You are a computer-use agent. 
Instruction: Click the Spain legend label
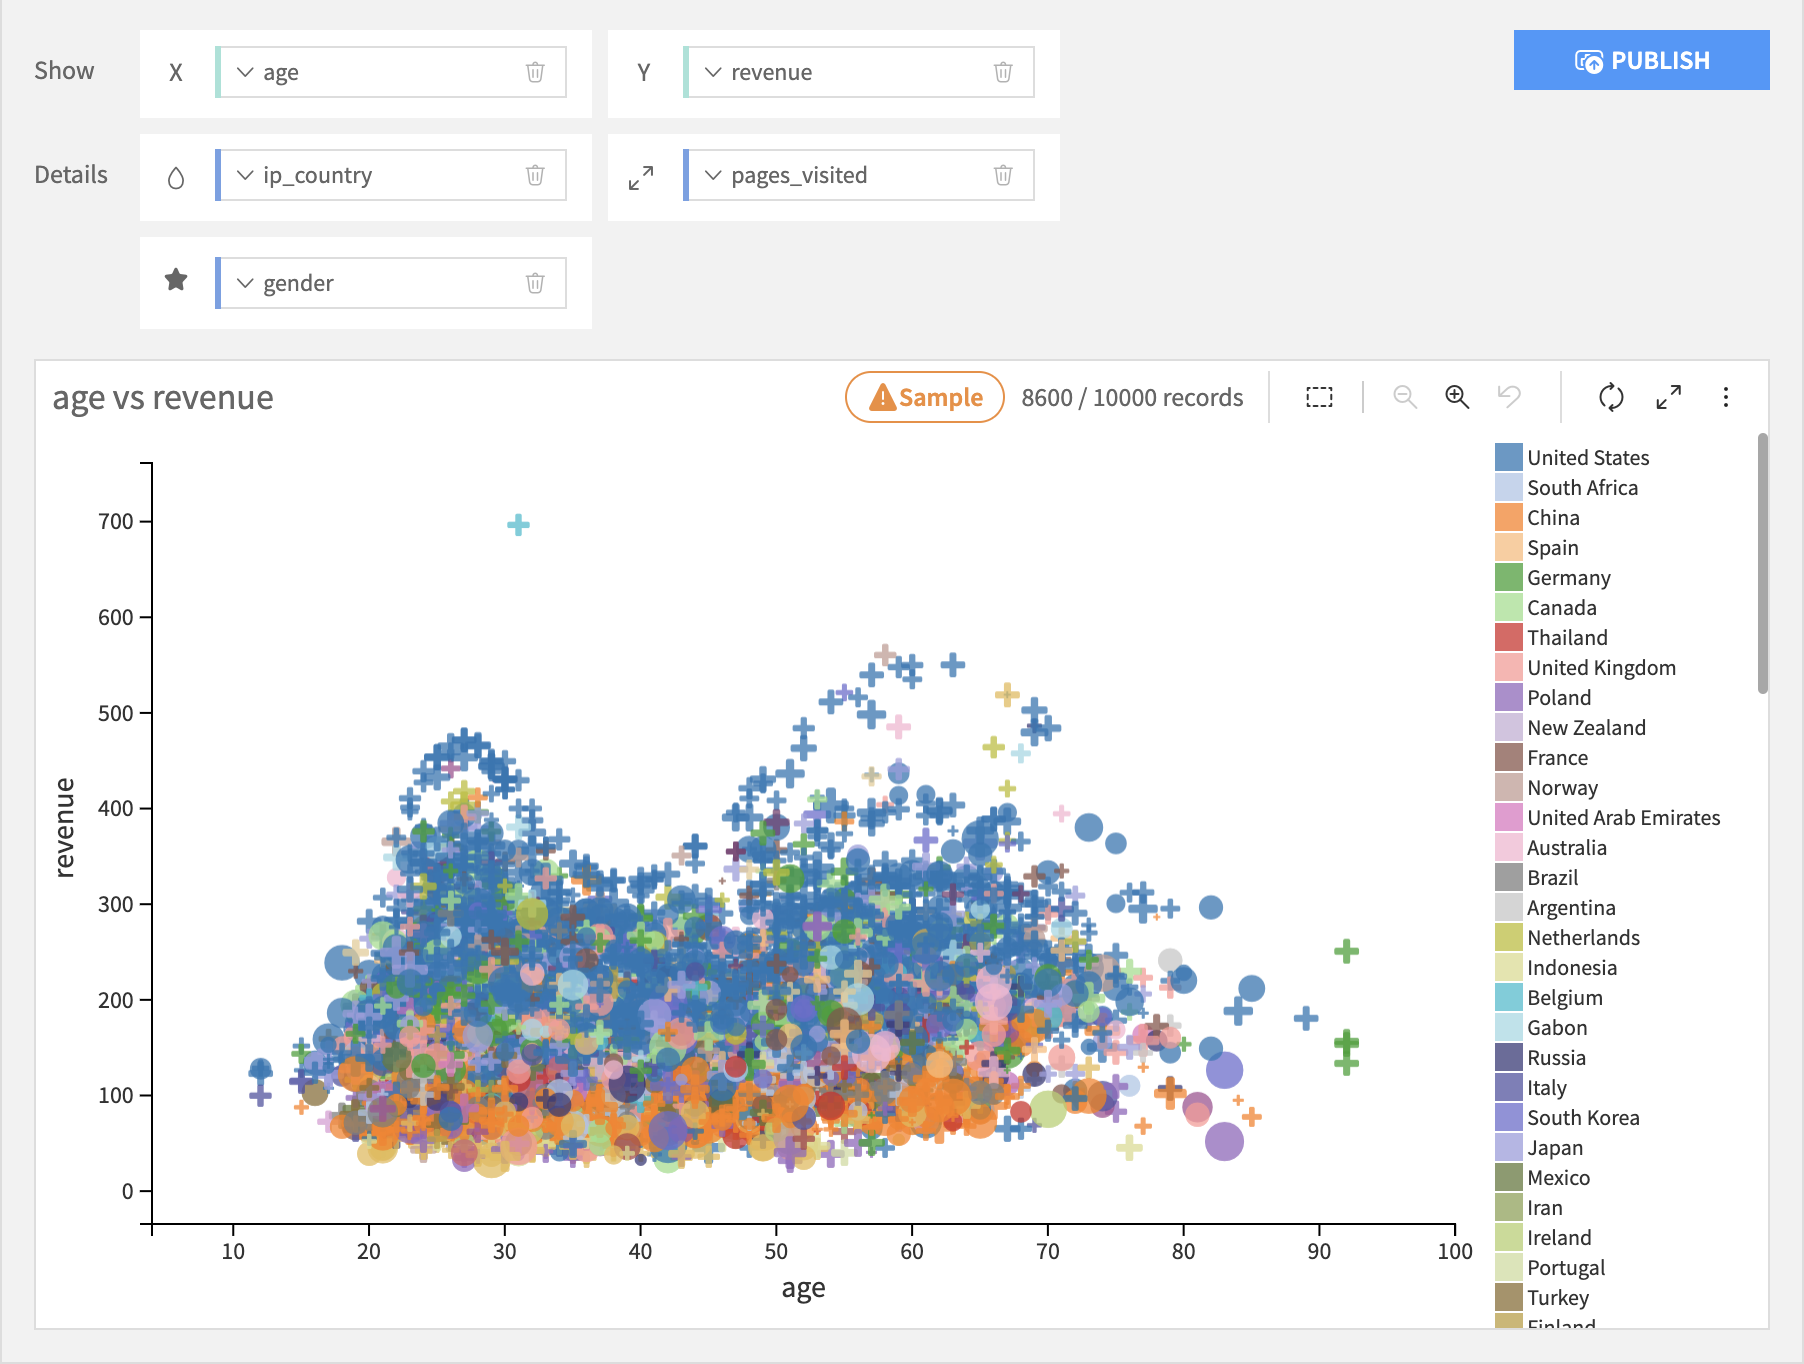[1553, 548]
